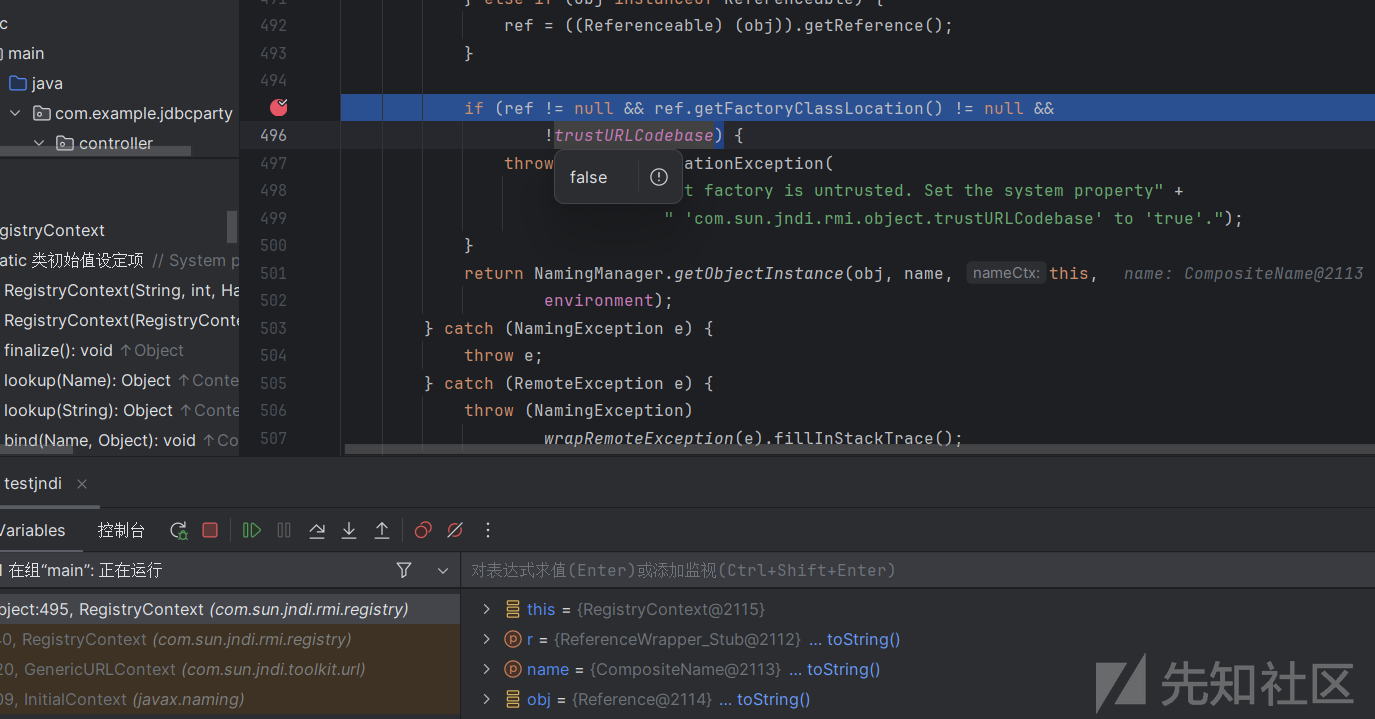
Task: Select lookup(Name): Object method
Action: [120, 380]
